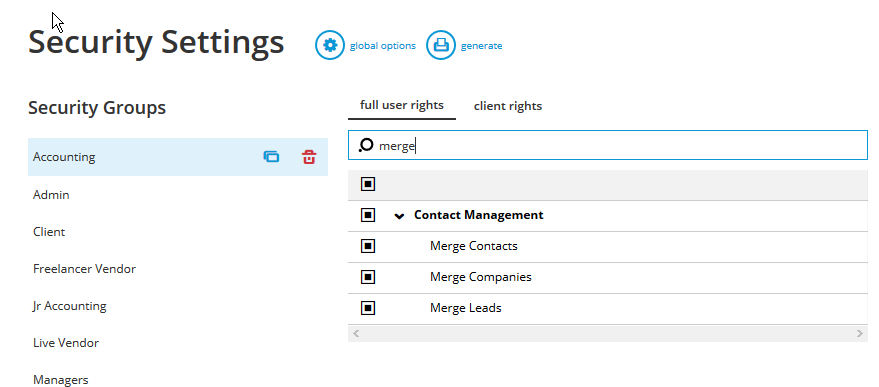This screenshot has width=879, height=387.
Task: Delete the Accounting group trash icon
Action: (x=309, y=157)
